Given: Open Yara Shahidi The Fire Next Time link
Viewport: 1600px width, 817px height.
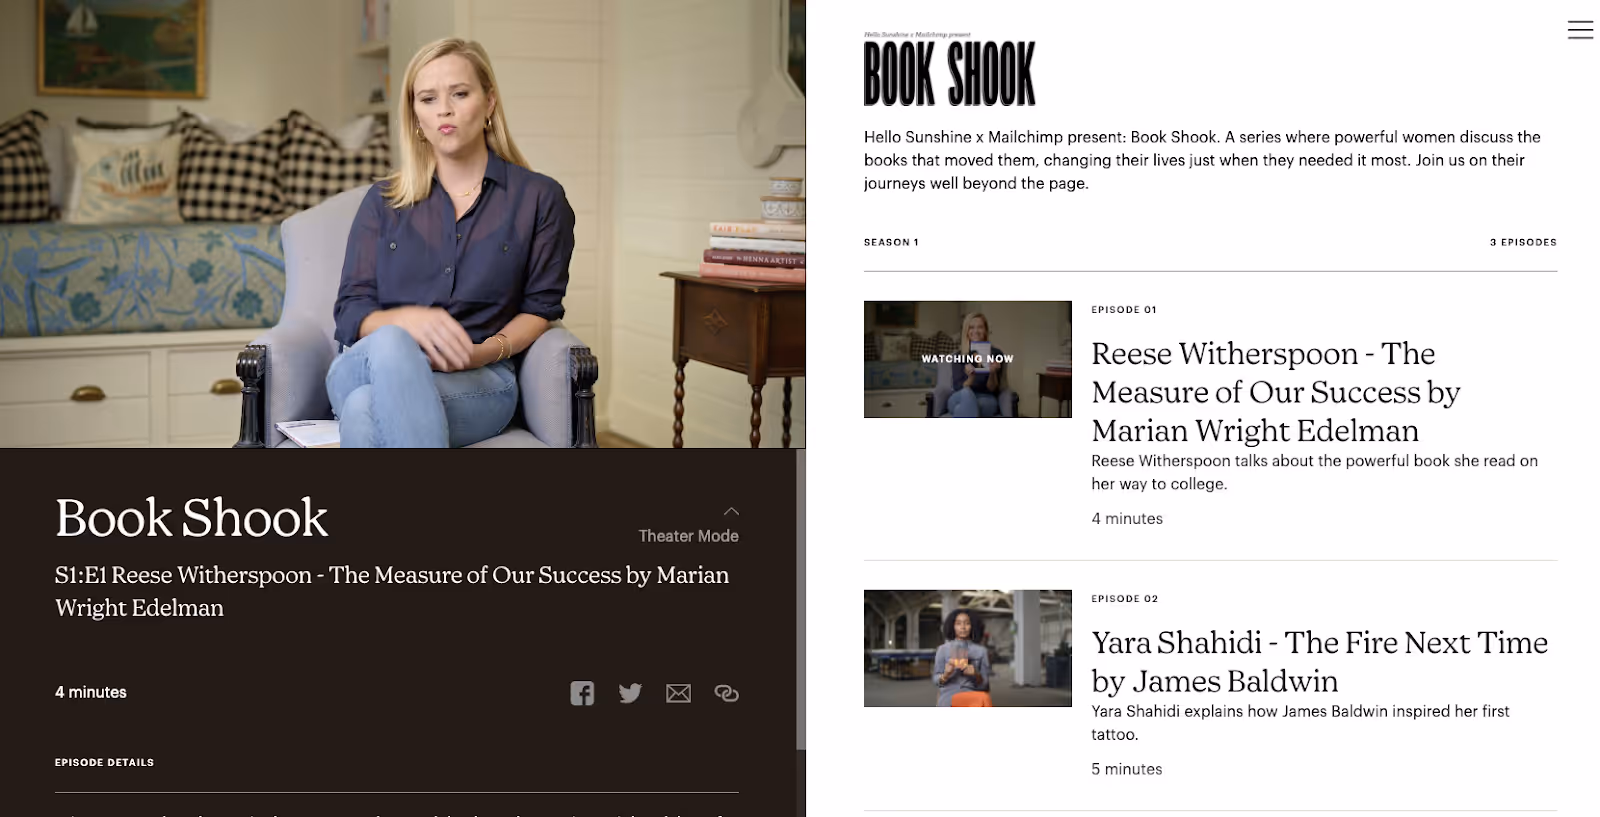Looking at the screenshot, I should coord(1319,661).
